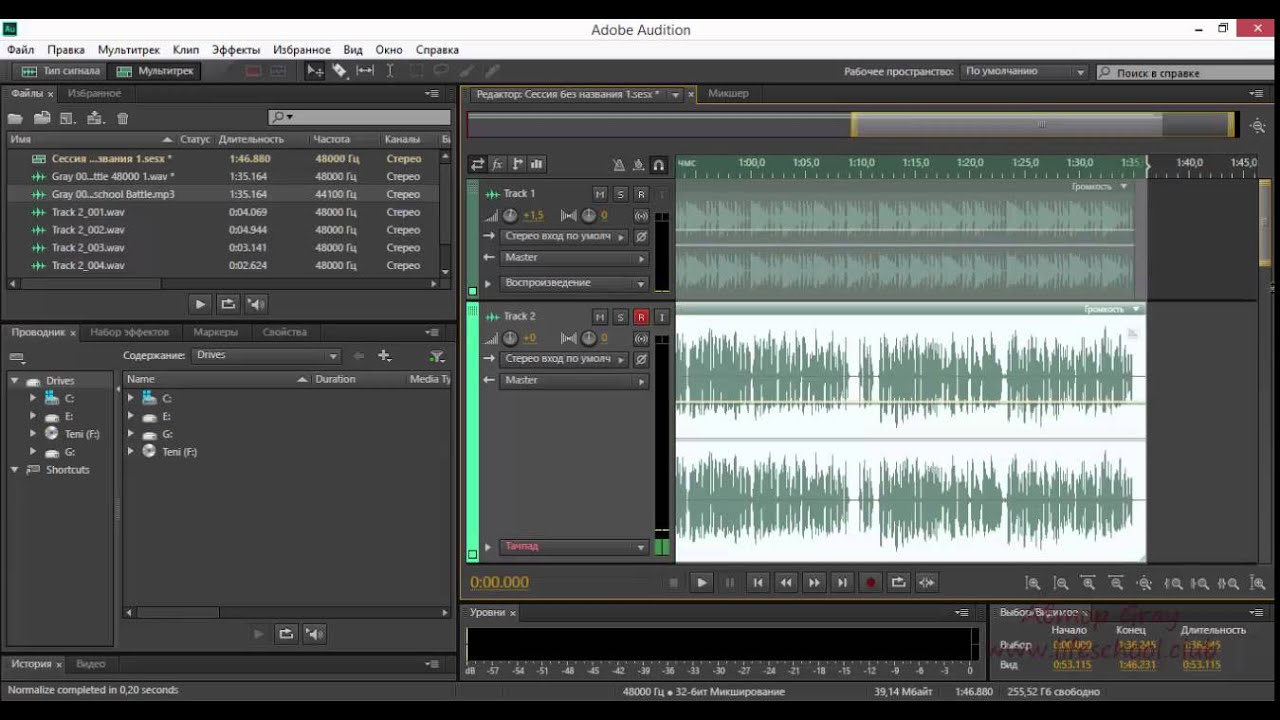
Task: Click the navigator zoom icon at top right
Action: point(1258,125)
